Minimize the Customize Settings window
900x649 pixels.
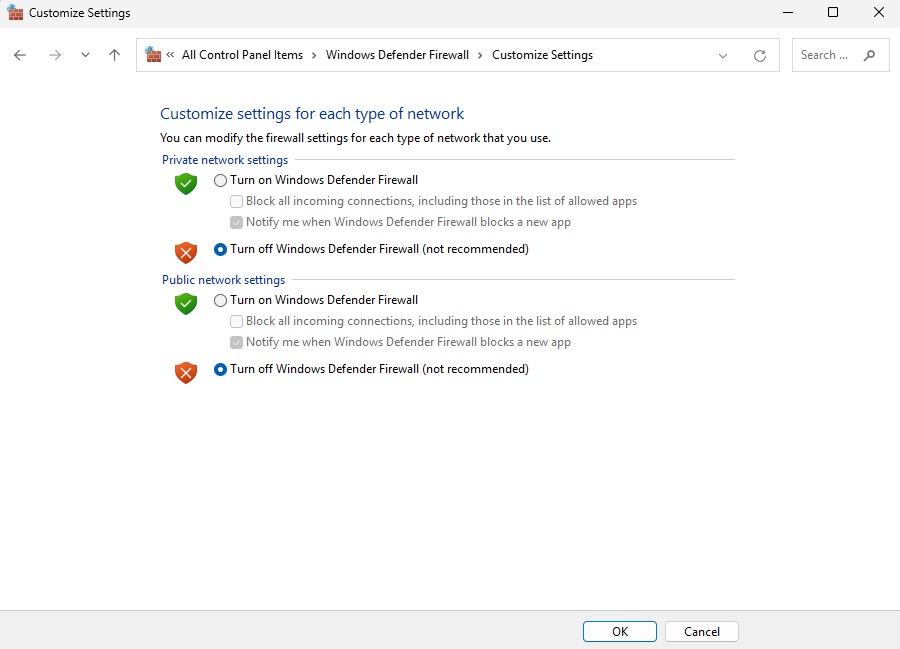pyautogui.click(x=788, y=13)
